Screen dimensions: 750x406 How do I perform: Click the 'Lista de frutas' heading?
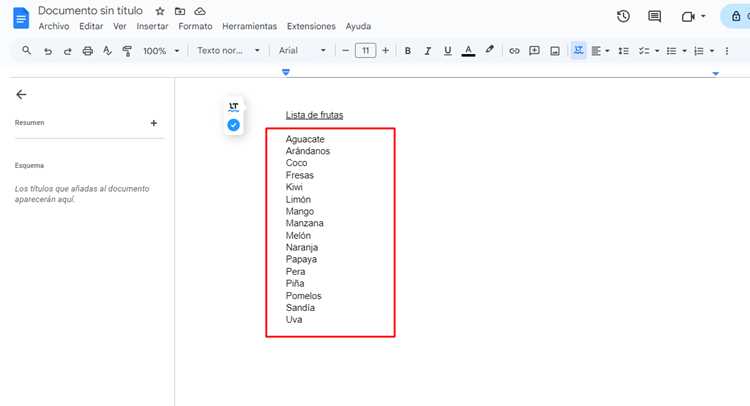[x=314, y=115]
